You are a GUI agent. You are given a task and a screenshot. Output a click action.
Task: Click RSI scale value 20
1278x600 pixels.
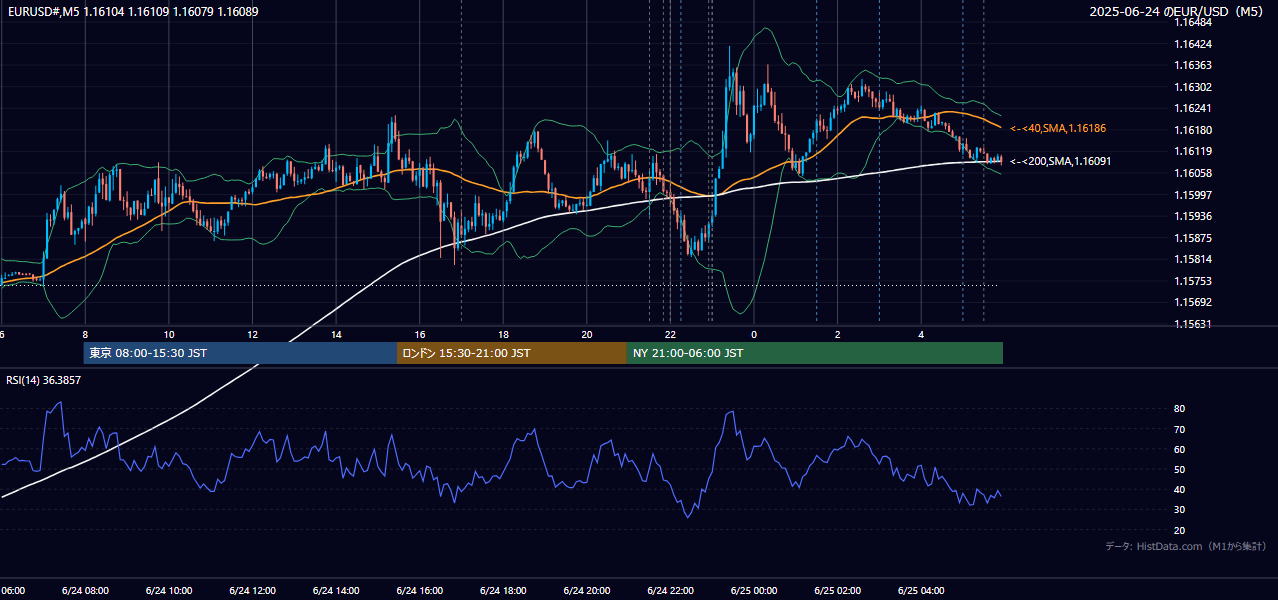(x=1180, y=530)
